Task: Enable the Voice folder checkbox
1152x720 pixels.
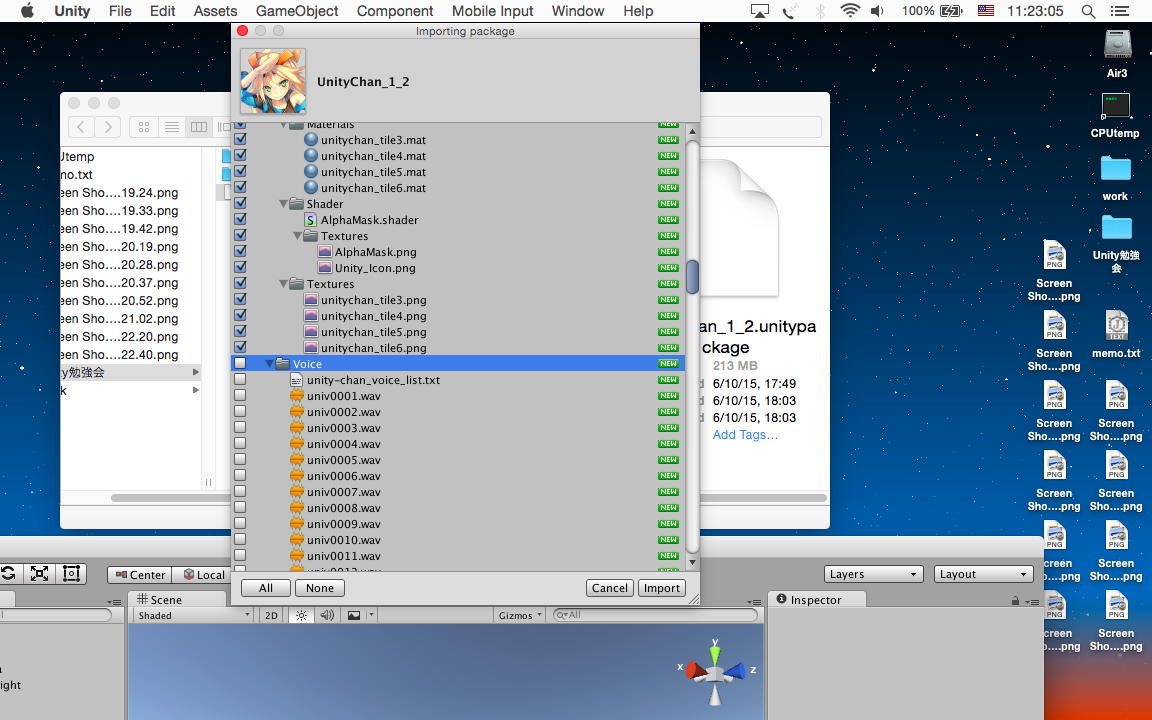Action: click(x=240, y=364)
